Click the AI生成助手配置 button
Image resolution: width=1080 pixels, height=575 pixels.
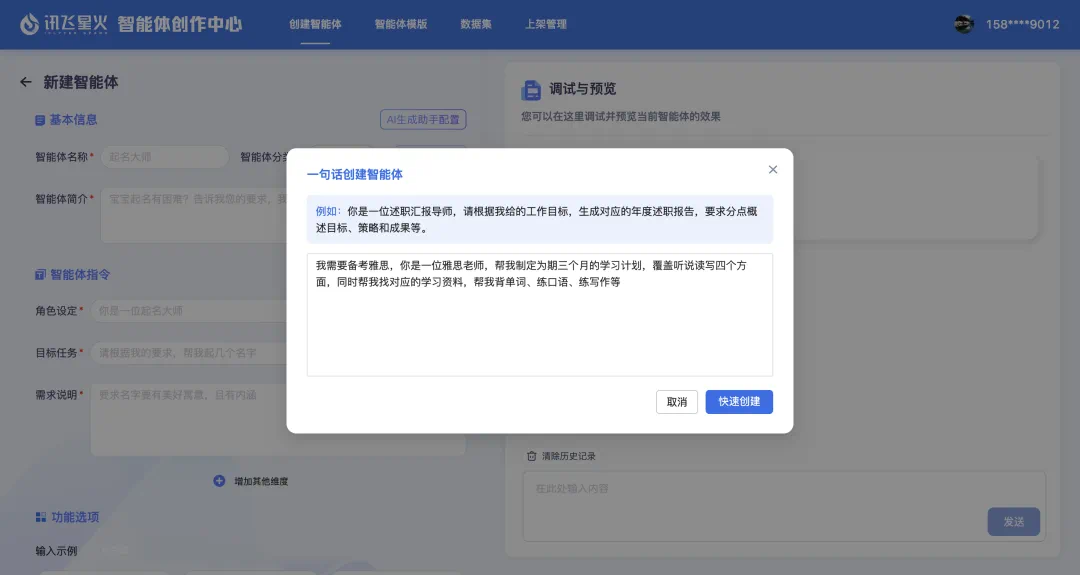[x=423, y=120]
